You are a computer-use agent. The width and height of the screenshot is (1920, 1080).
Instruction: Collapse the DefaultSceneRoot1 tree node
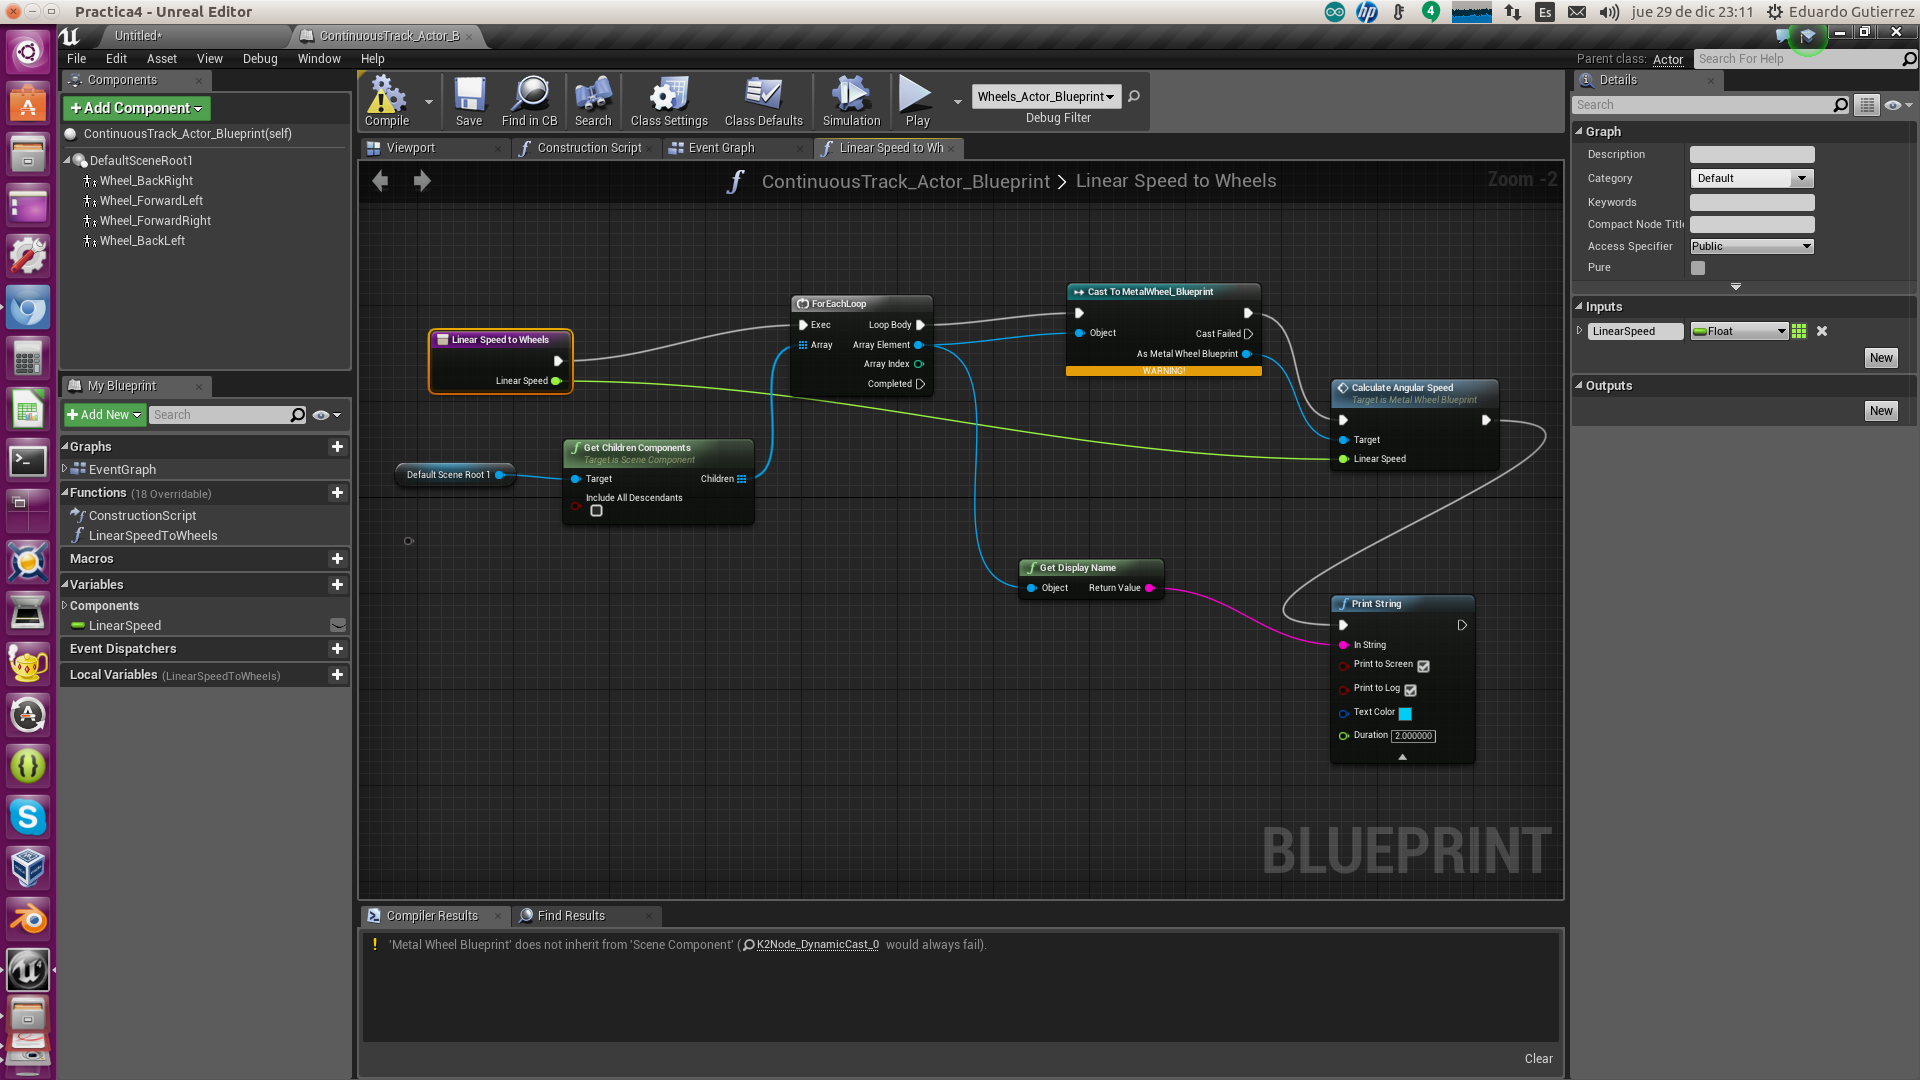(x=67, y=160)
